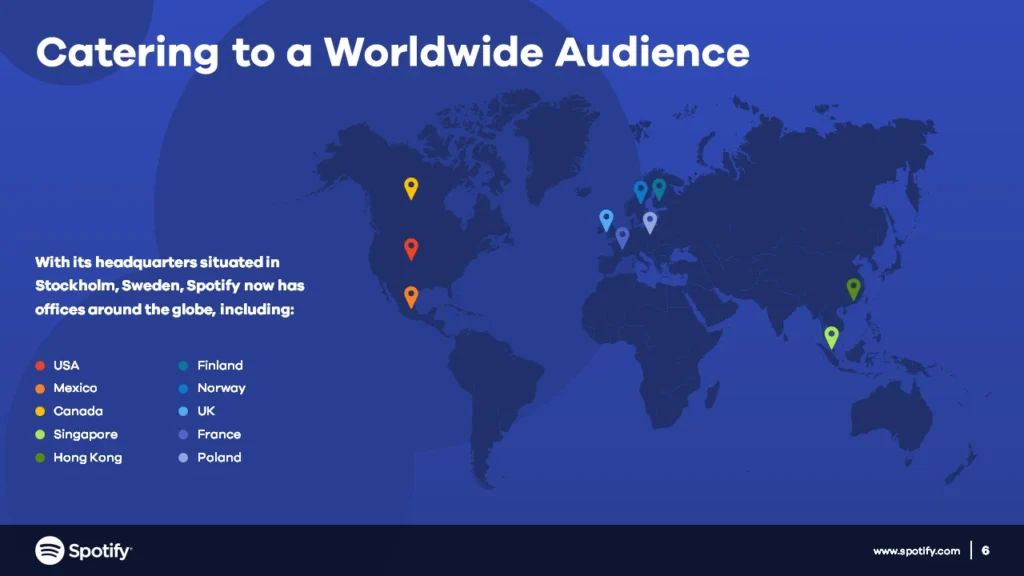
Task: Click the lavender Poland legend dot
Action: point(184,458)
